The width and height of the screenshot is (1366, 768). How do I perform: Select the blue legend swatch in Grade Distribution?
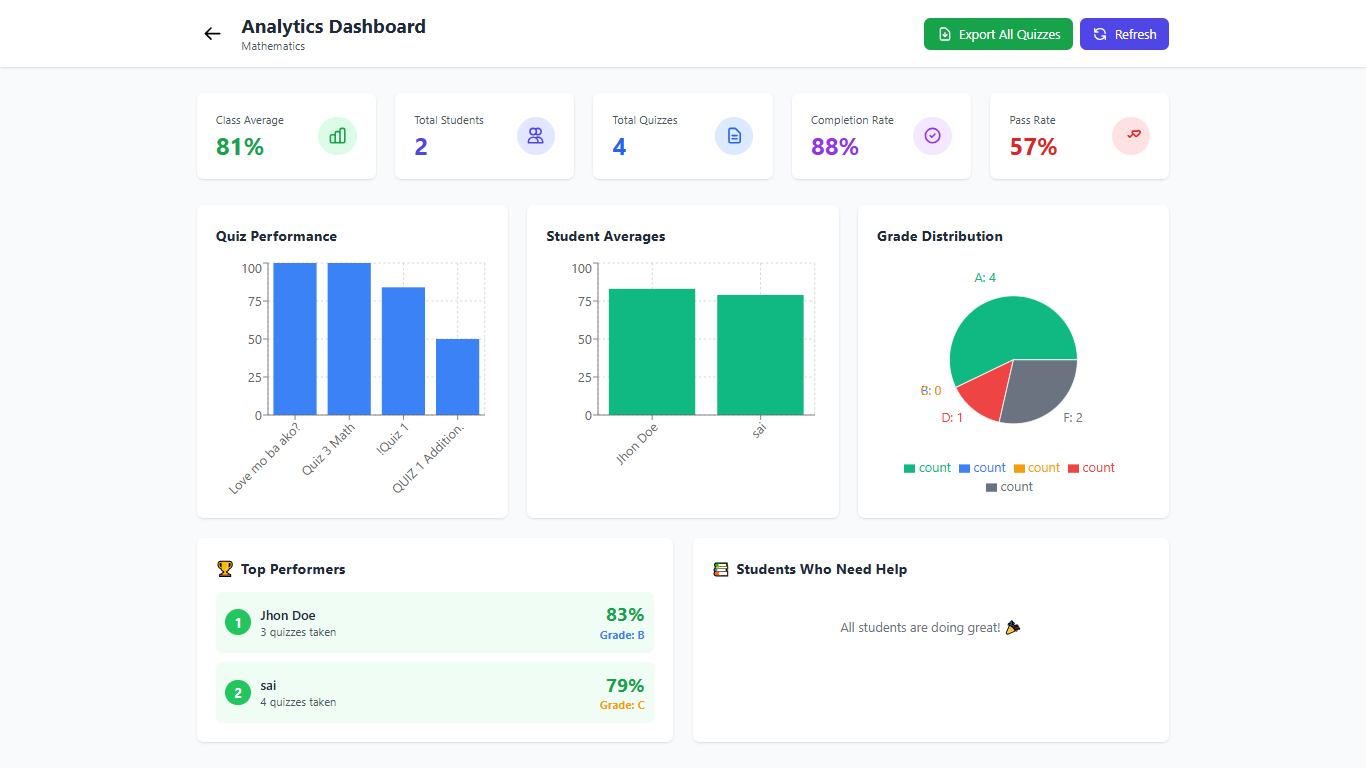tap(965, 468)
